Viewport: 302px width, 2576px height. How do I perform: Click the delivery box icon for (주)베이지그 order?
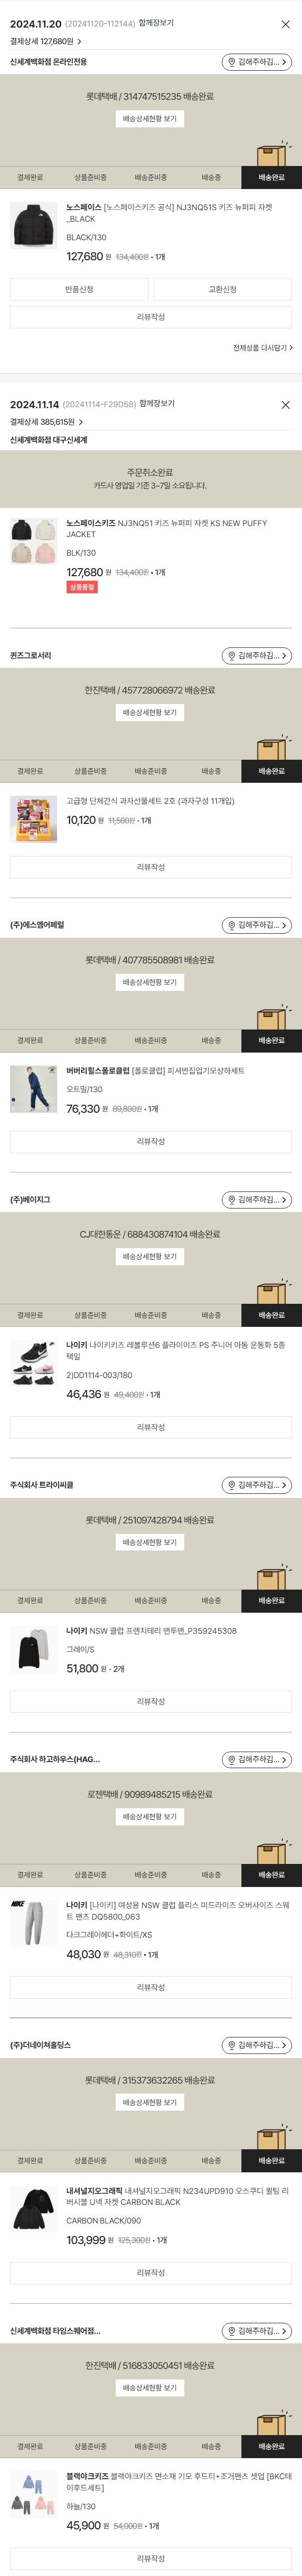pos(271,1292)
